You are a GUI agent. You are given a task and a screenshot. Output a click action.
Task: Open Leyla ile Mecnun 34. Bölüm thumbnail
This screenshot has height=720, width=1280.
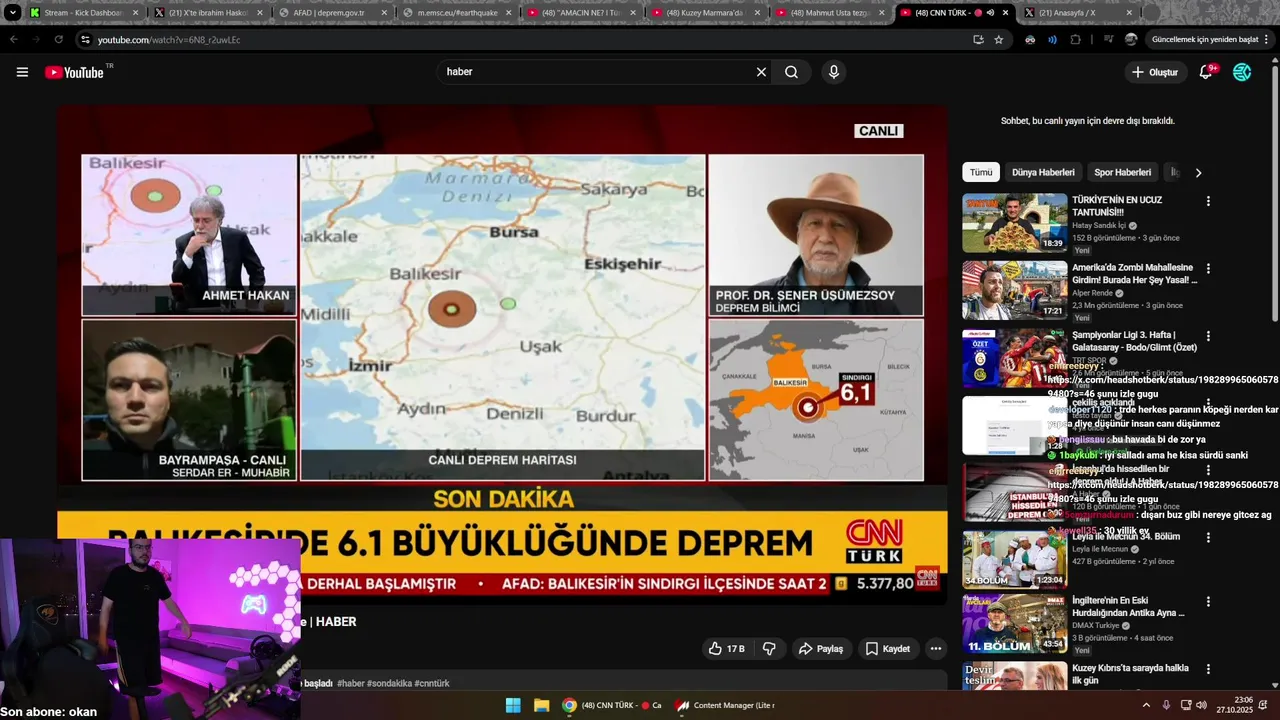[x=1014, y=558]
